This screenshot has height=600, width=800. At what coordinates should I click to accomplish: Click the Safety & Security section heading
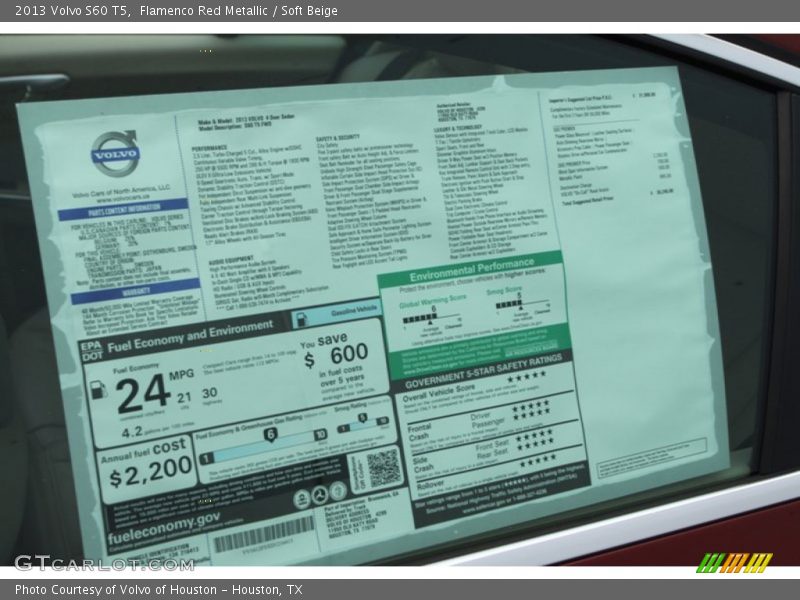click(x=338, y=138)
